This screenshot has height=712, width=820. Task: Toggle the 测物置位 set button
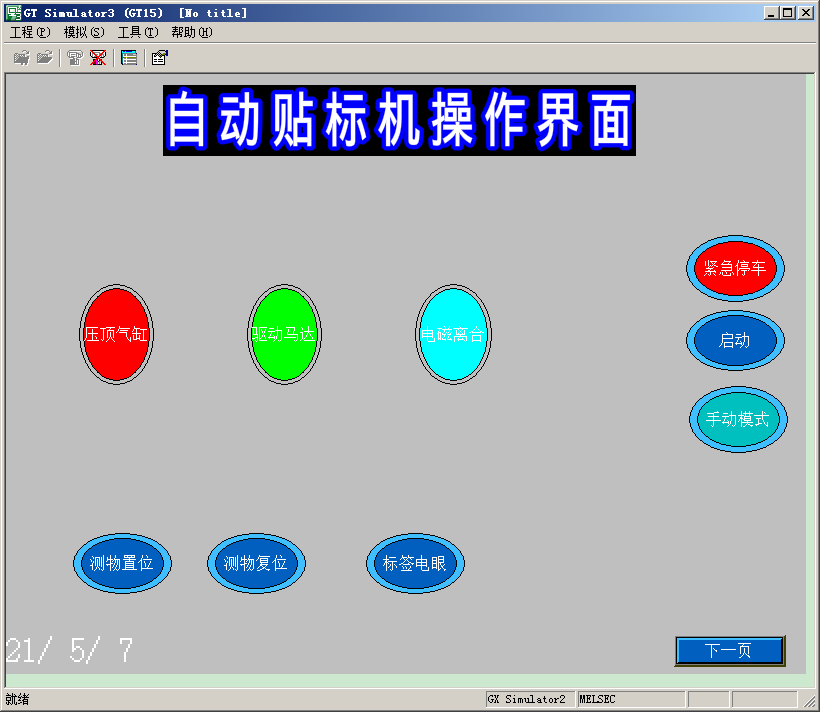pyautogui.click(x=122, y=563)
